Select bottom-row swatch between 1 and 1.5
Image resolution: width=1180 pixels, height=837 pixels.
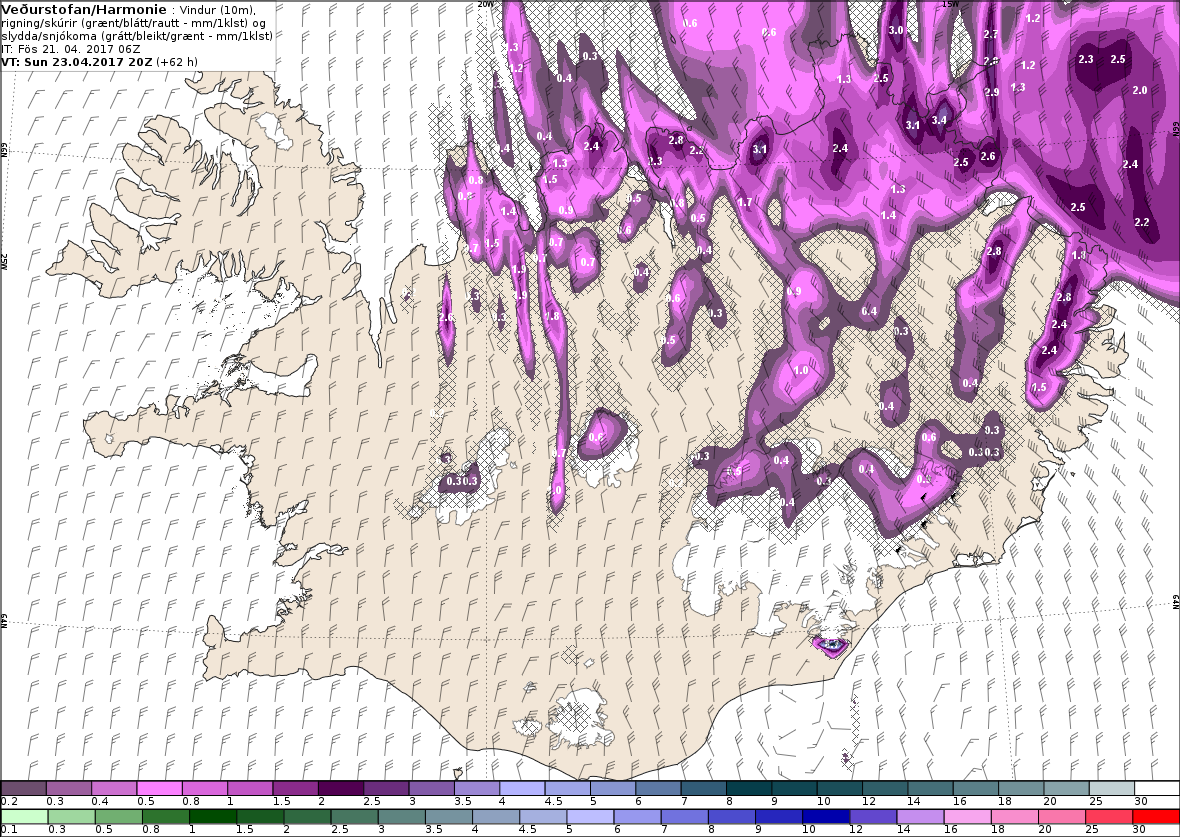coord(212,817)
